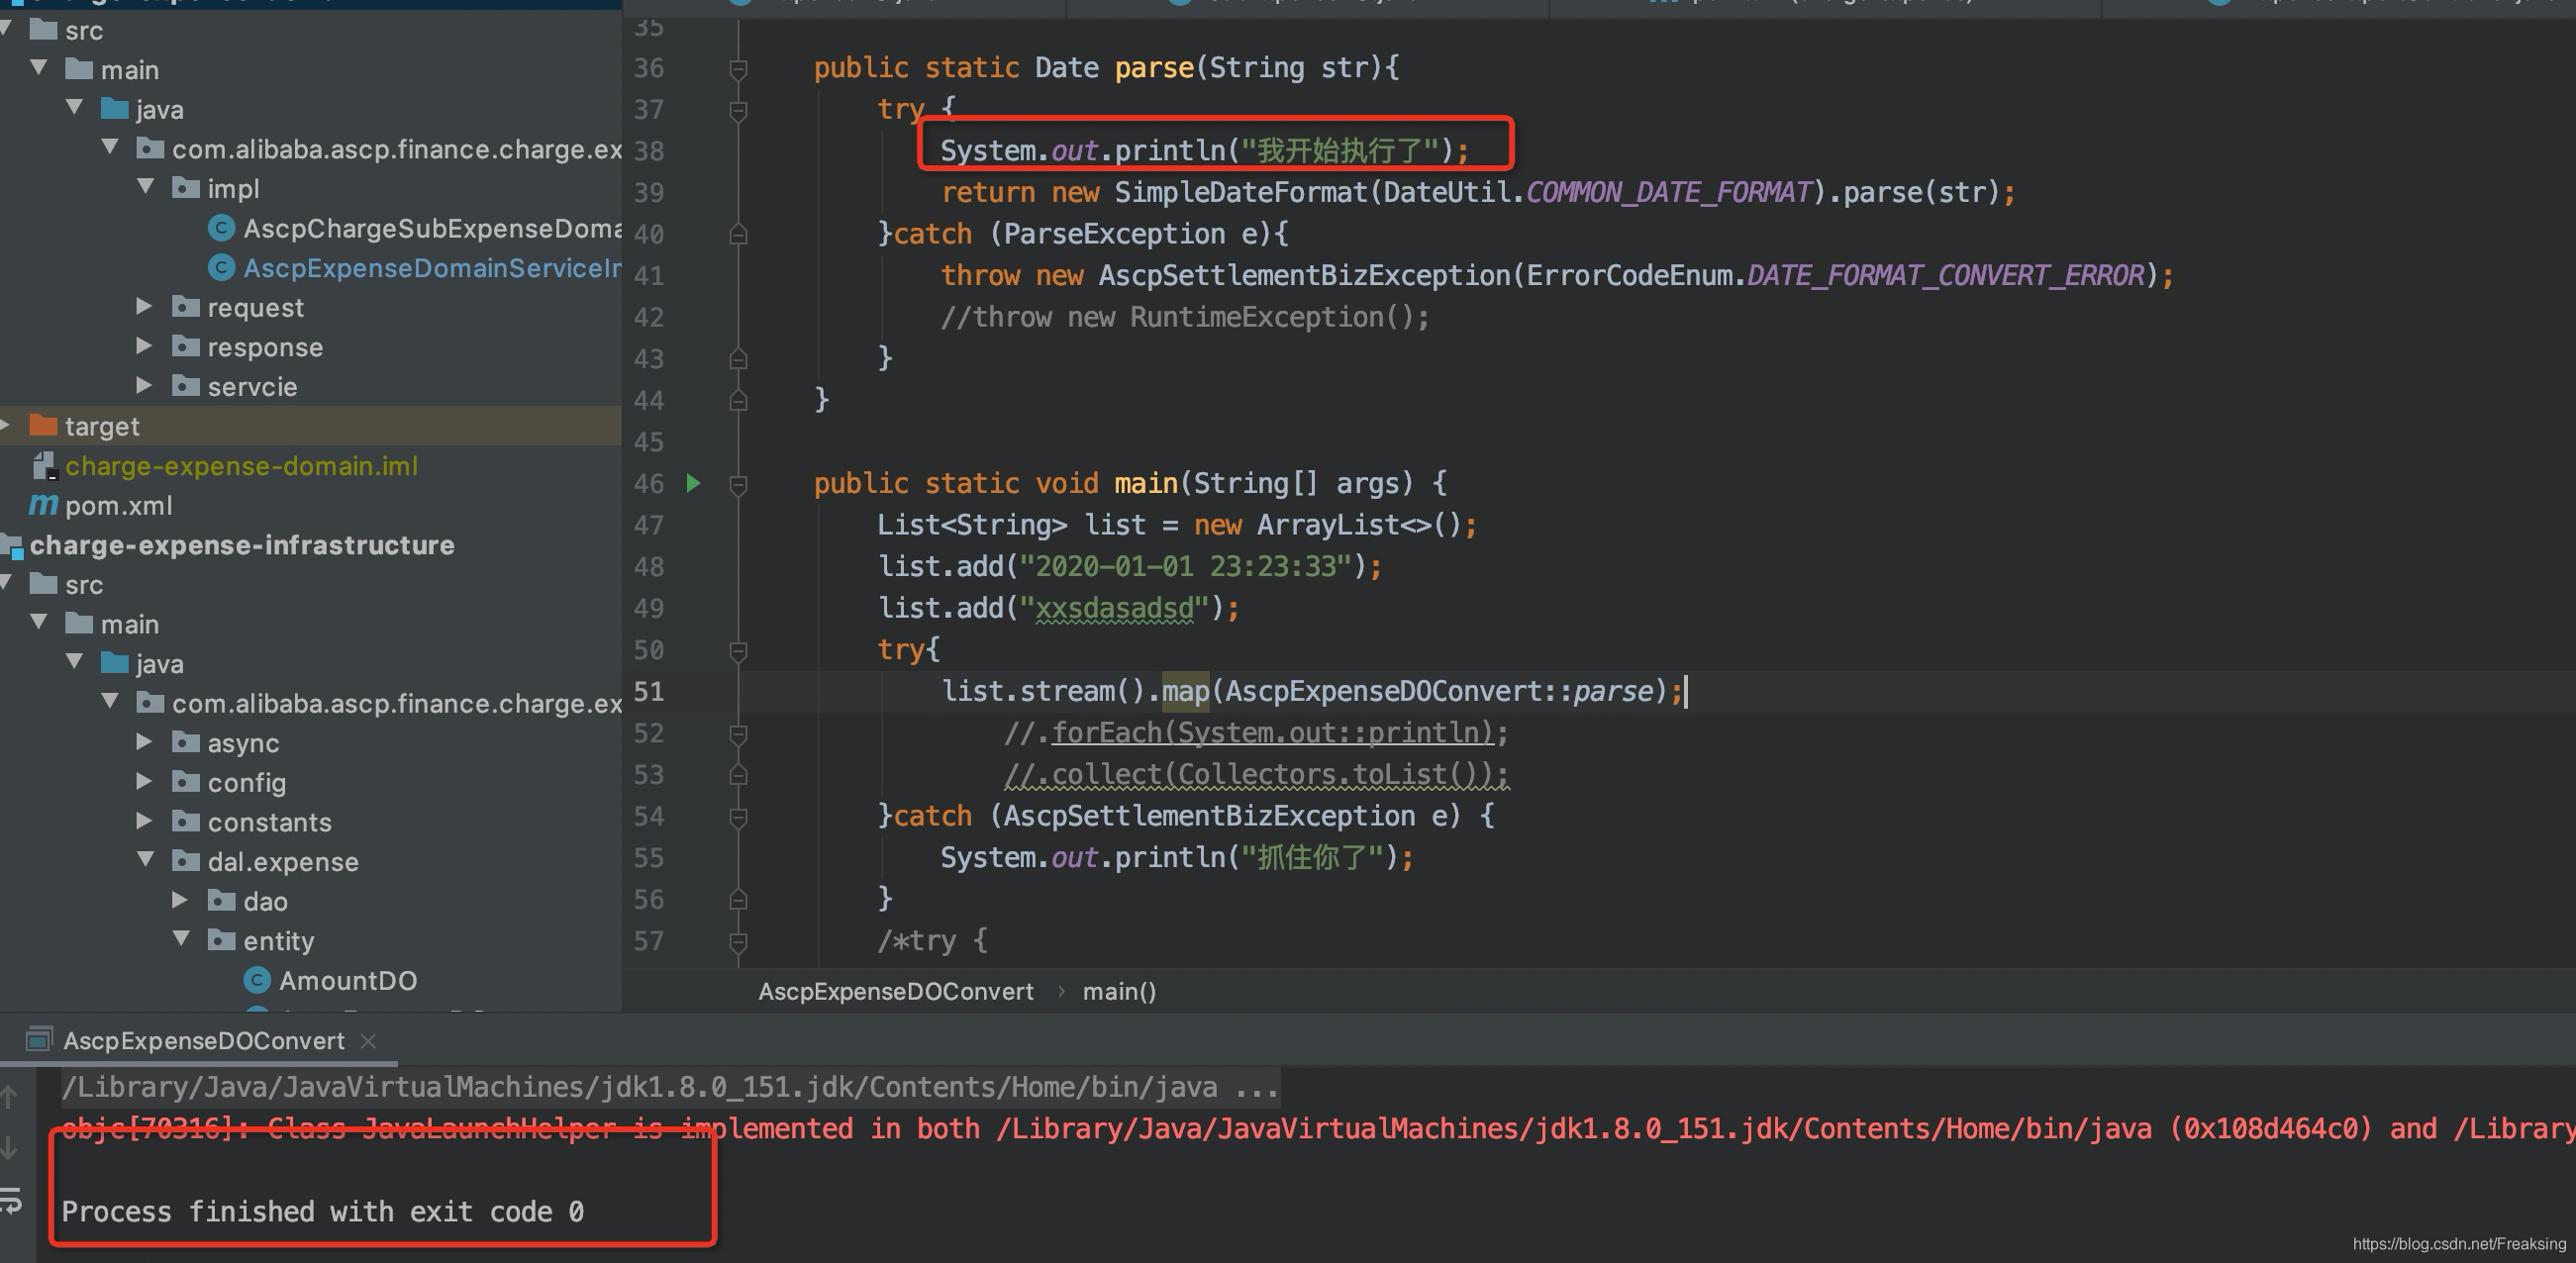Viewport: 2576px width, 1263px height.
Task: Click java command path line in console
Action: [x=670, y=1087]
